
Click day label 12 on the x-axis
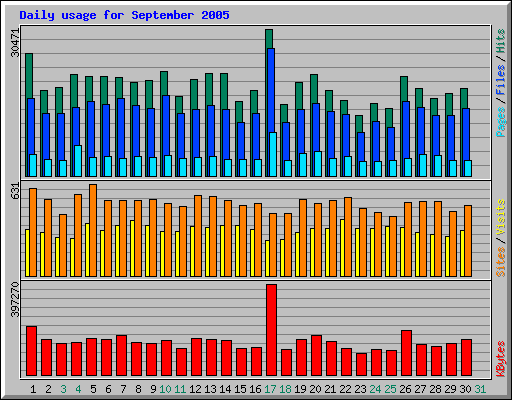point(195,389)
